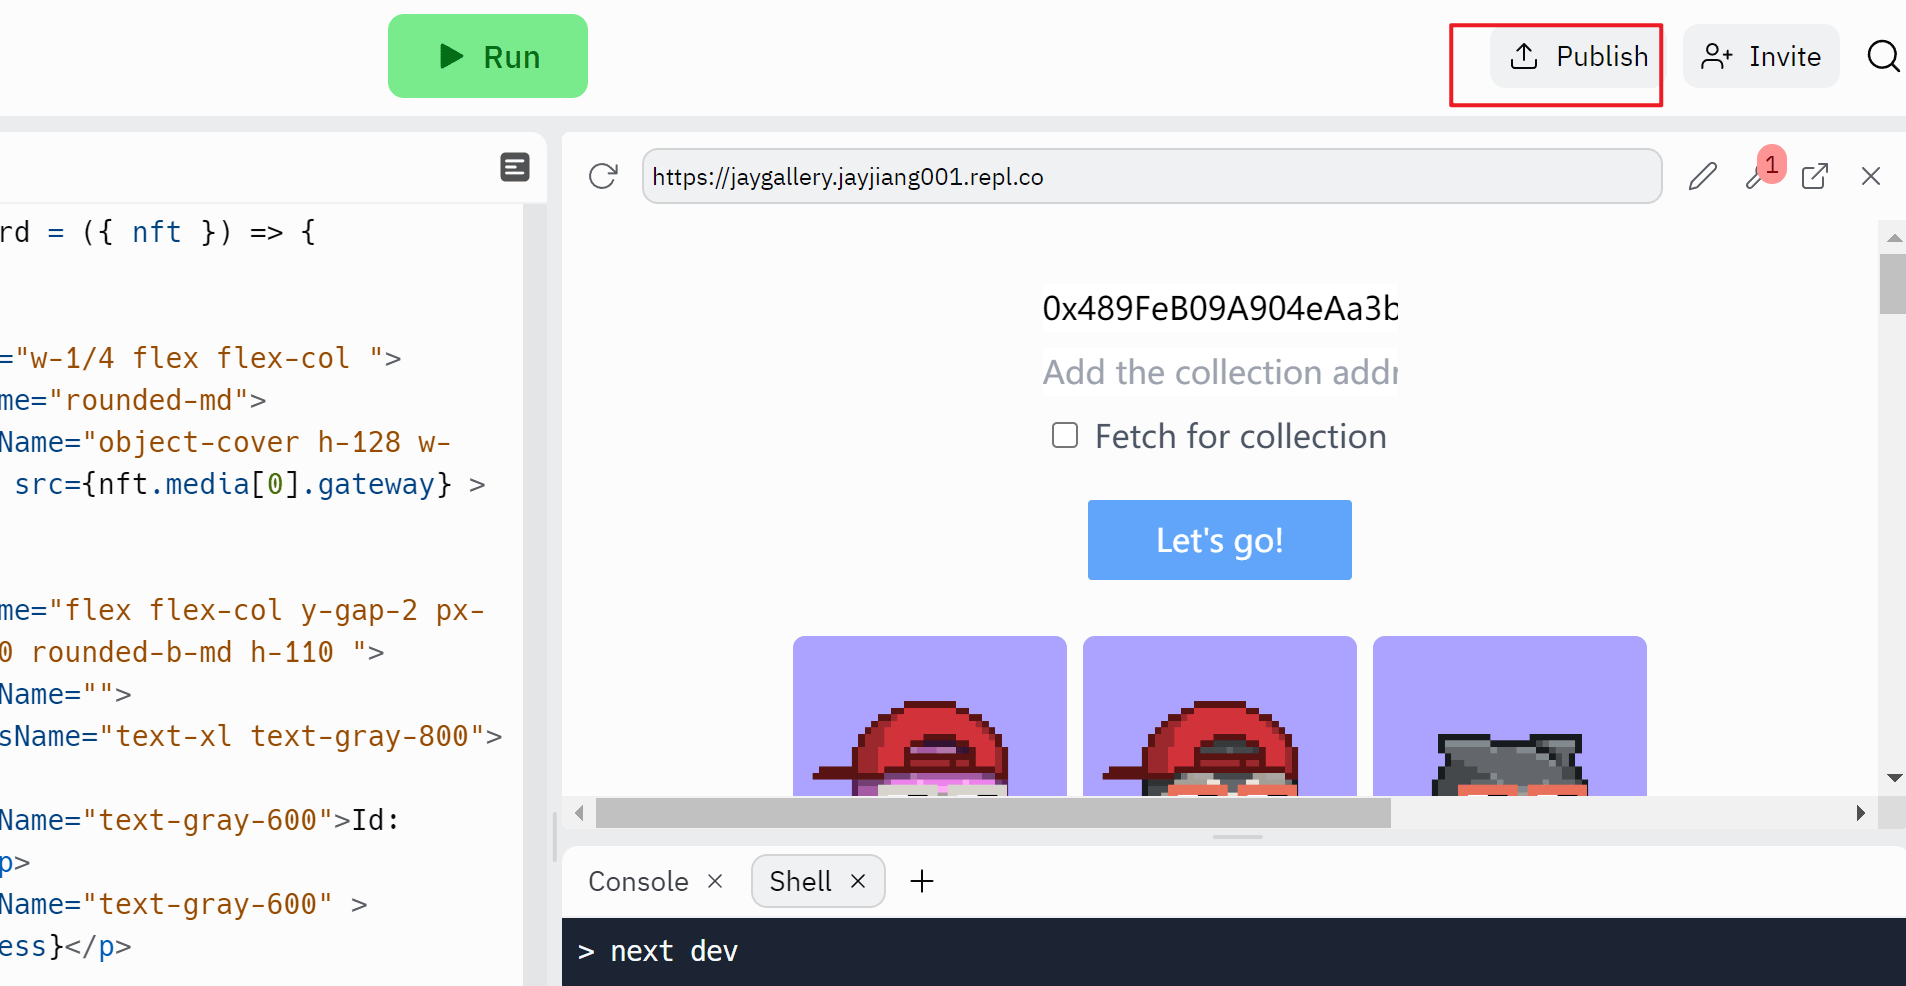The height and width of the screenshot is (986, 1906).
Task: Click webview scroll up arrow
Action: click(1894, 237)
